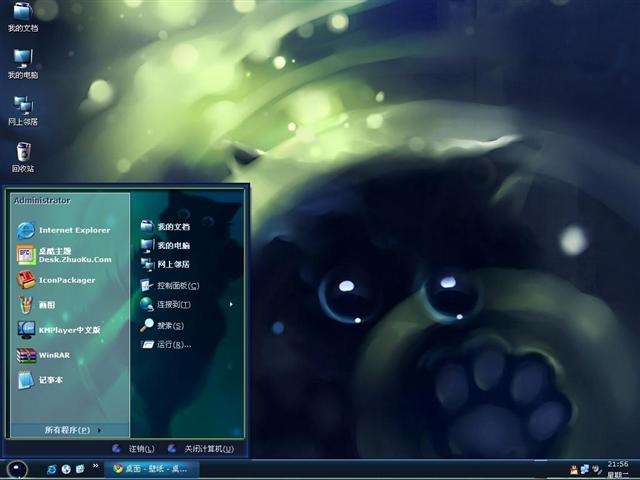
Task: Click network tray icon
Action: click(x=585, y=469)
